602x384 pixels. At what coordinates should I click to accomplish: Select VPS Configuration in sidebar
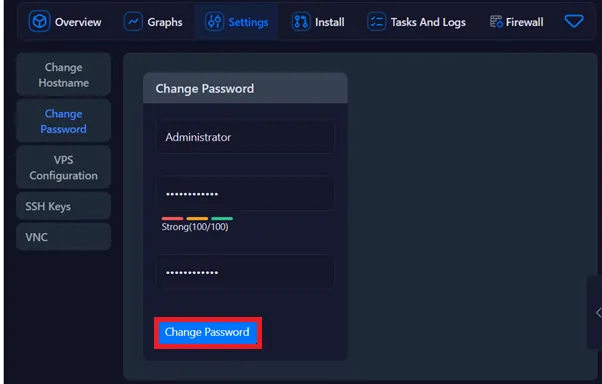tap(64, 167)
